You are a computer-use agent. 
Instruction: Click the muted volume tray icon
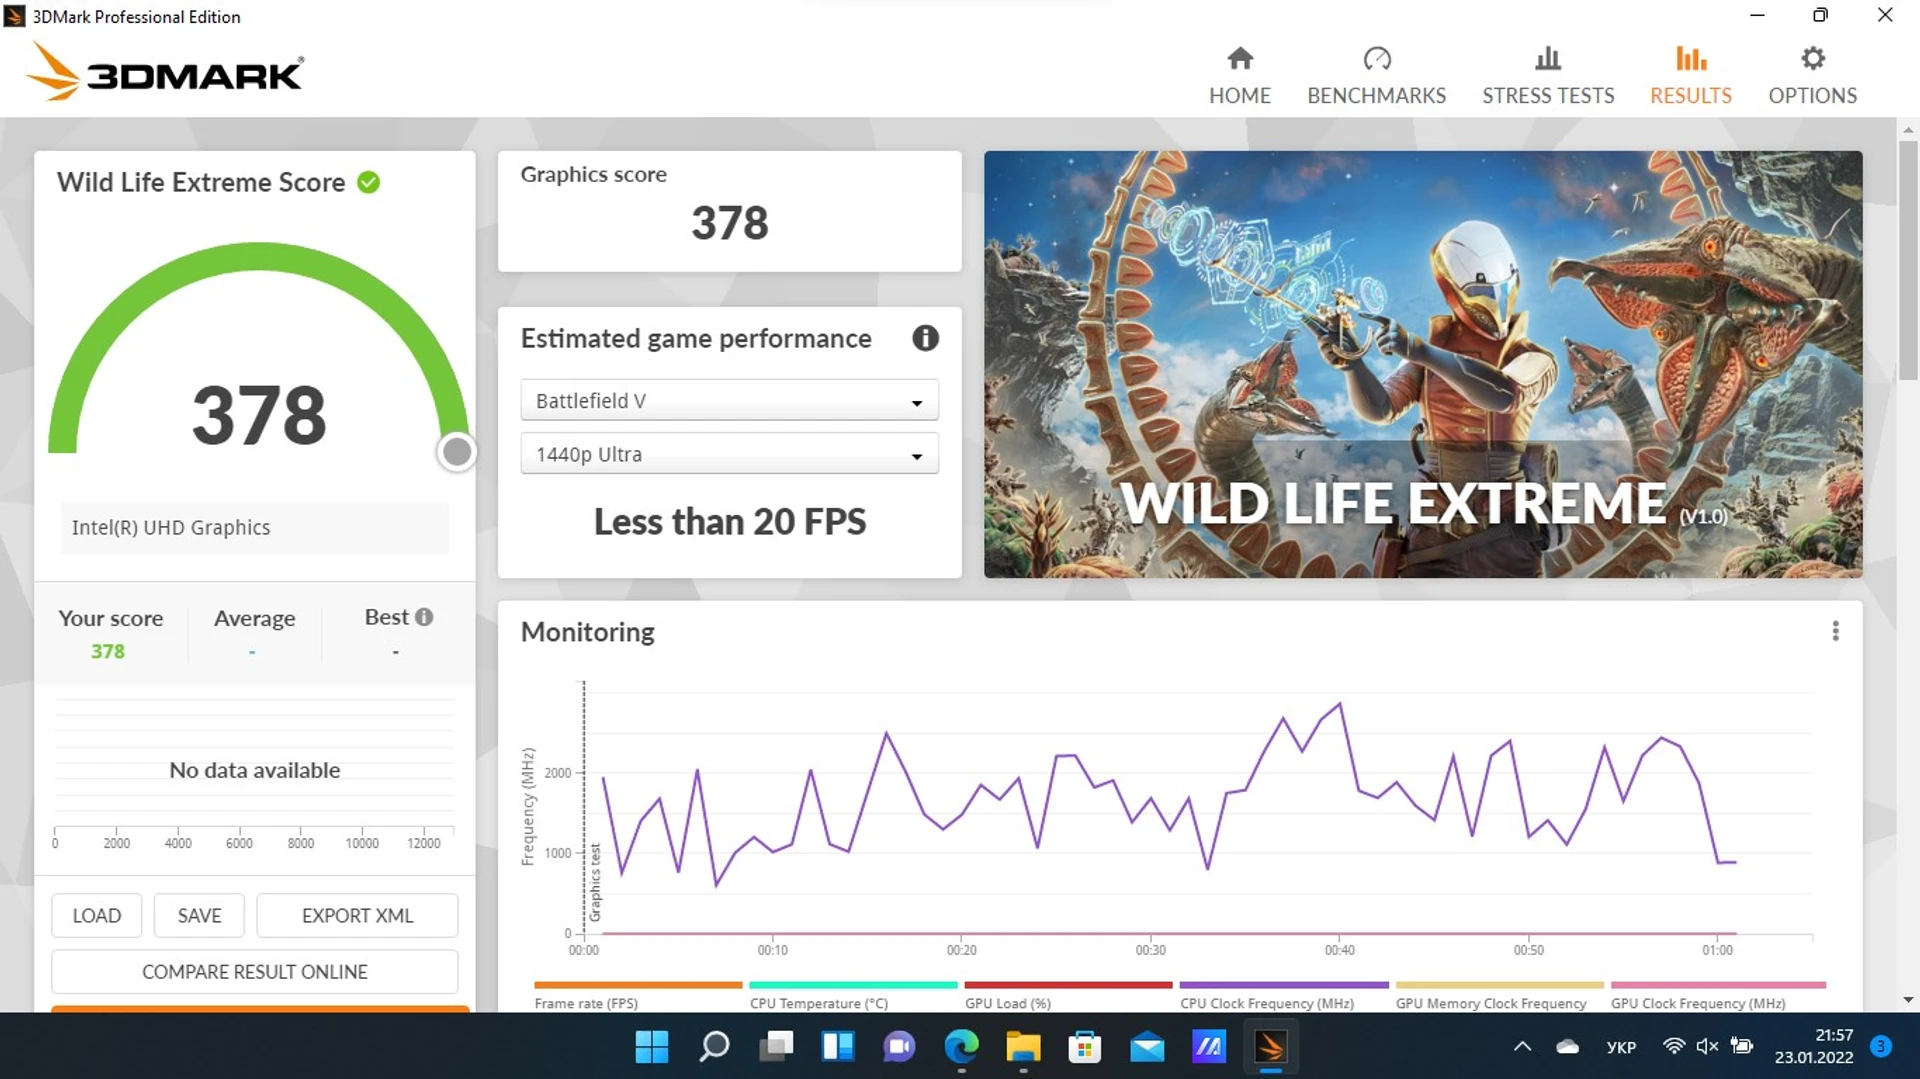(x=1707, y=1046)
